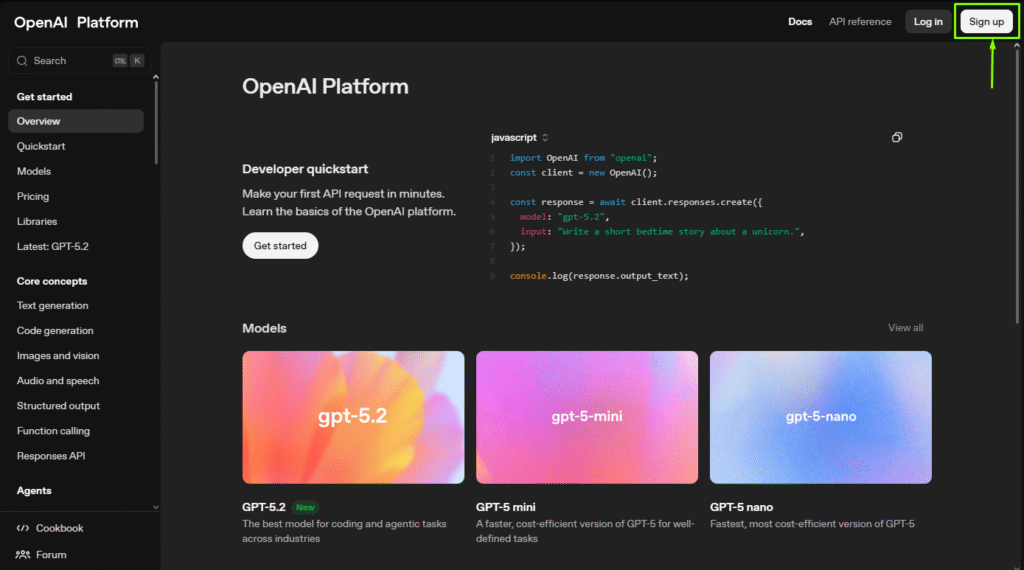Viewport: 1024px width, 570px height.
Task: Open Libraries in sidebar
Action: pos(37,221)
